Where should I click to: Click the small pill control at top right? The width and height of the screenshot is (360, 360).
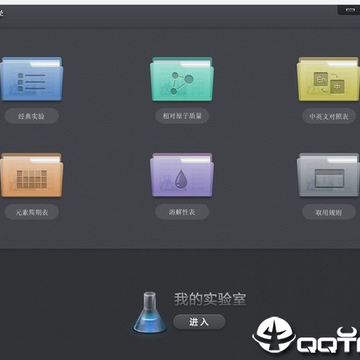[x=350, y=10]
